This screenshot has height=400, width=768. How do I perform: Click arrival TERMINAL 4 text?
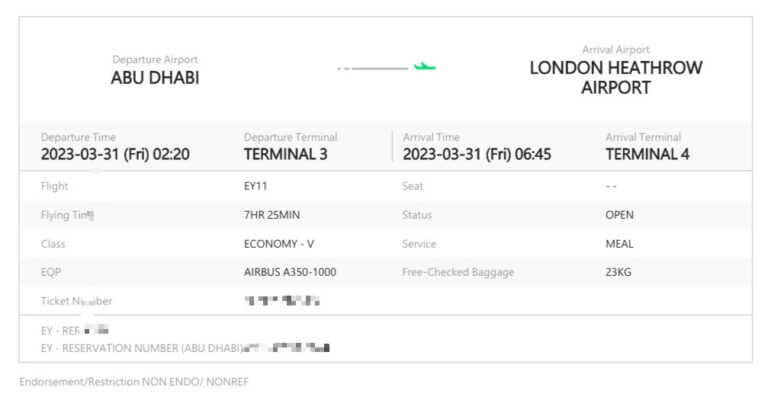(x=647, y=155)
